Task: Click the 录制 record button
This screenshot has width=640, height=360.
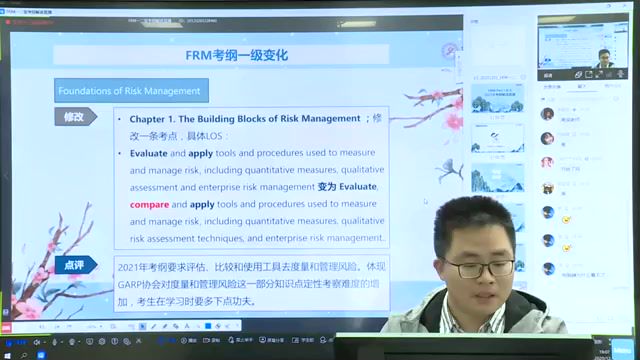Action: click(211, 340)
